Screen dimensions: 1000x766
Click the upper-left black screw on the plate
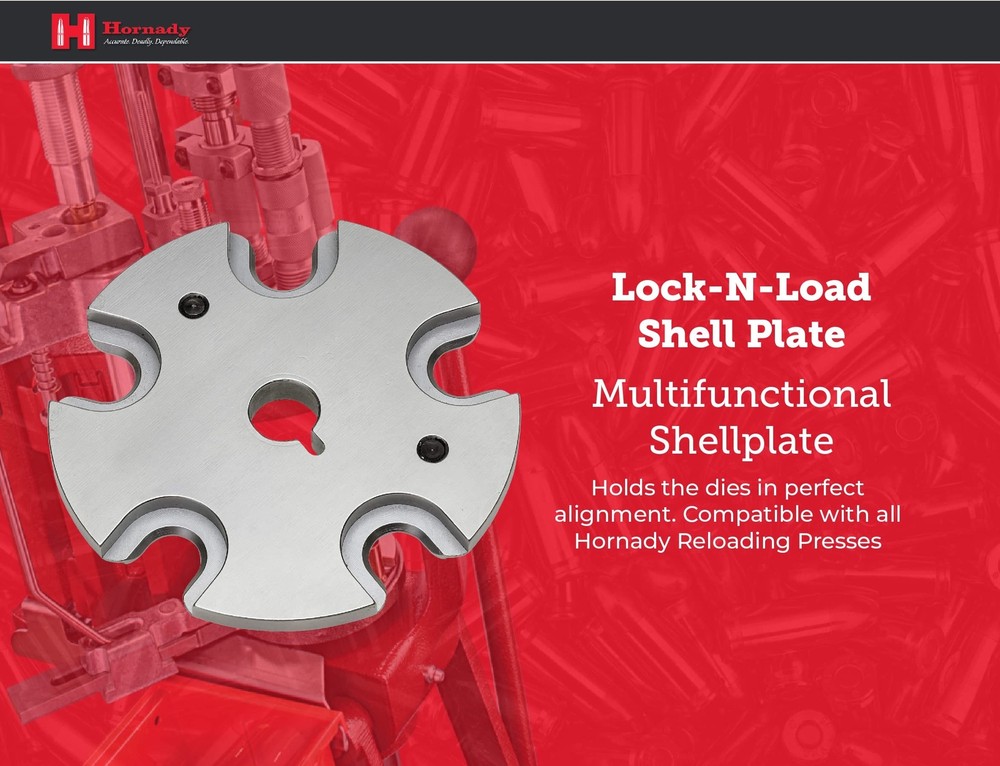coord(194,303)
